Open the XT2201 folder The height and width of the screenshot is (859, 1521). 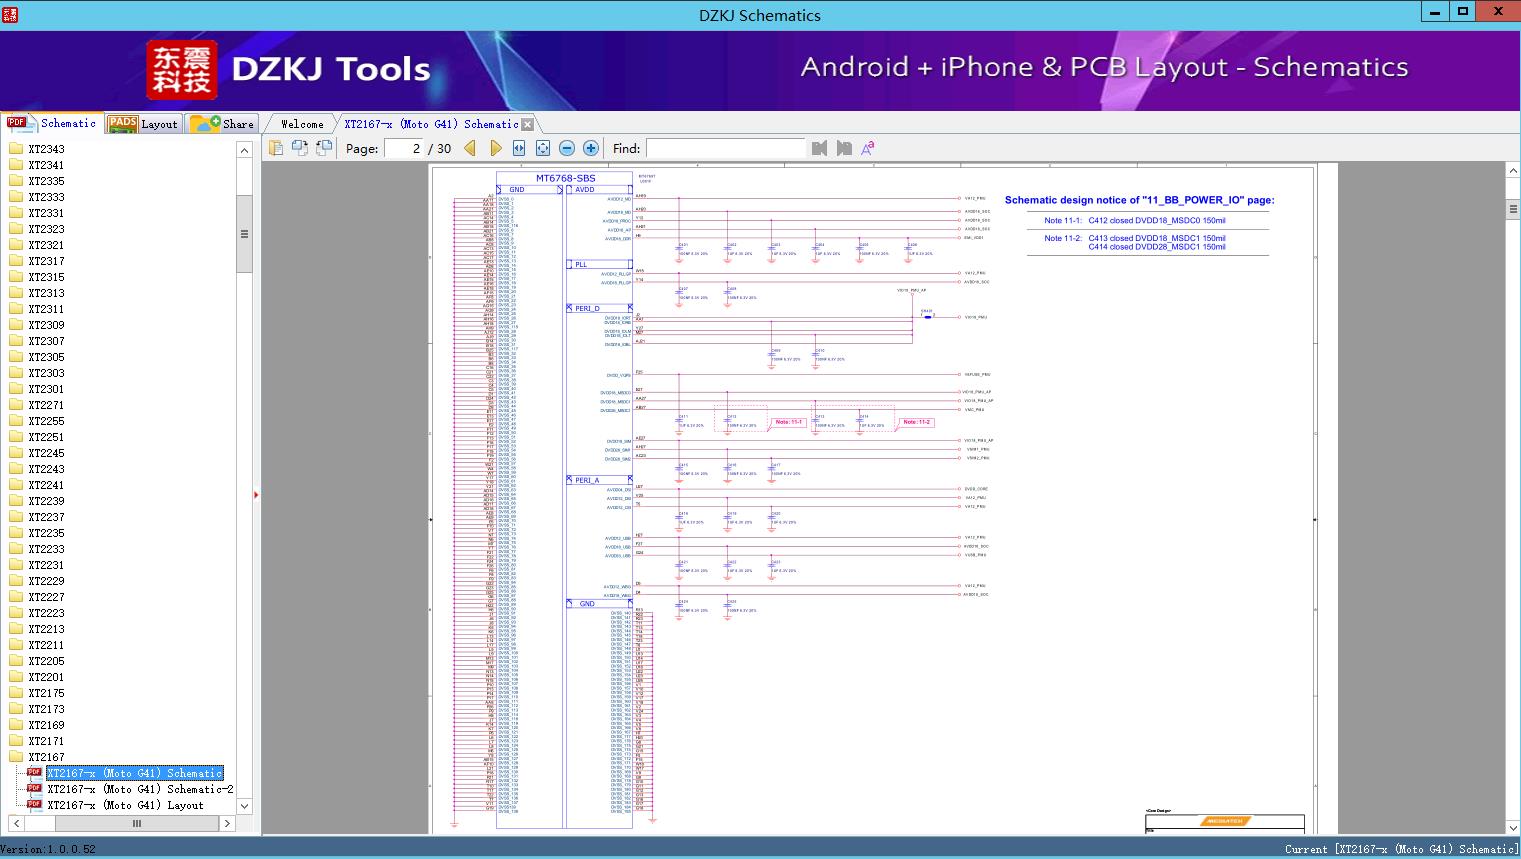tap(46, 677)
